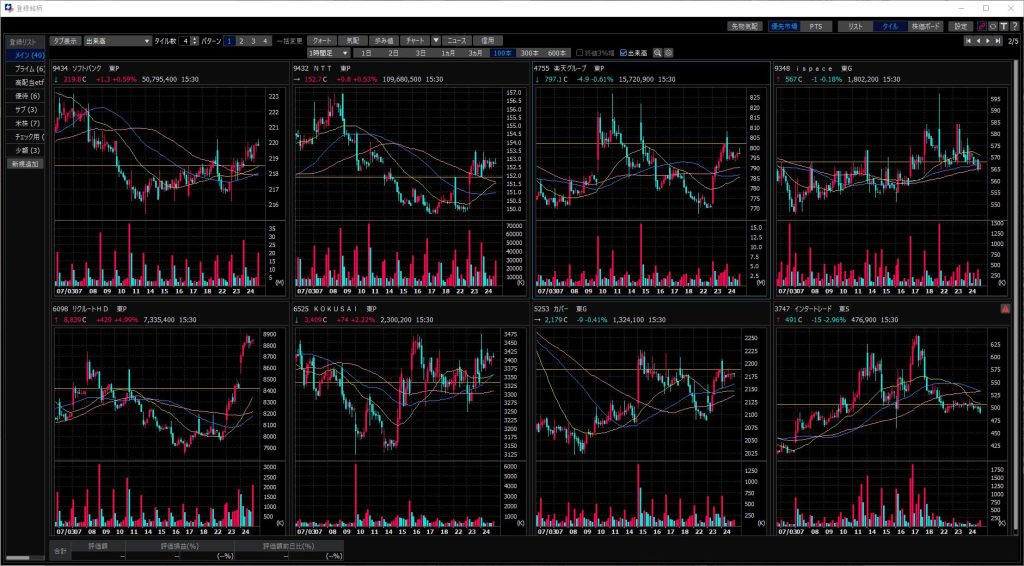Open chart settings gear icon next to magnifier

(x=669, y=52)
